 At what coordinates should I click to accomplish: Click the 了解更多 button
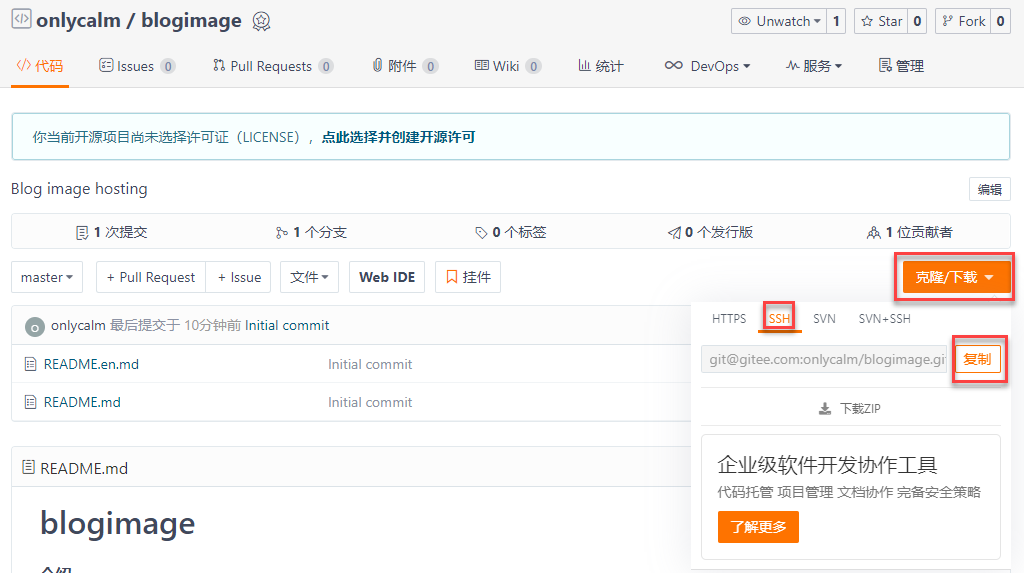point(758,527)
